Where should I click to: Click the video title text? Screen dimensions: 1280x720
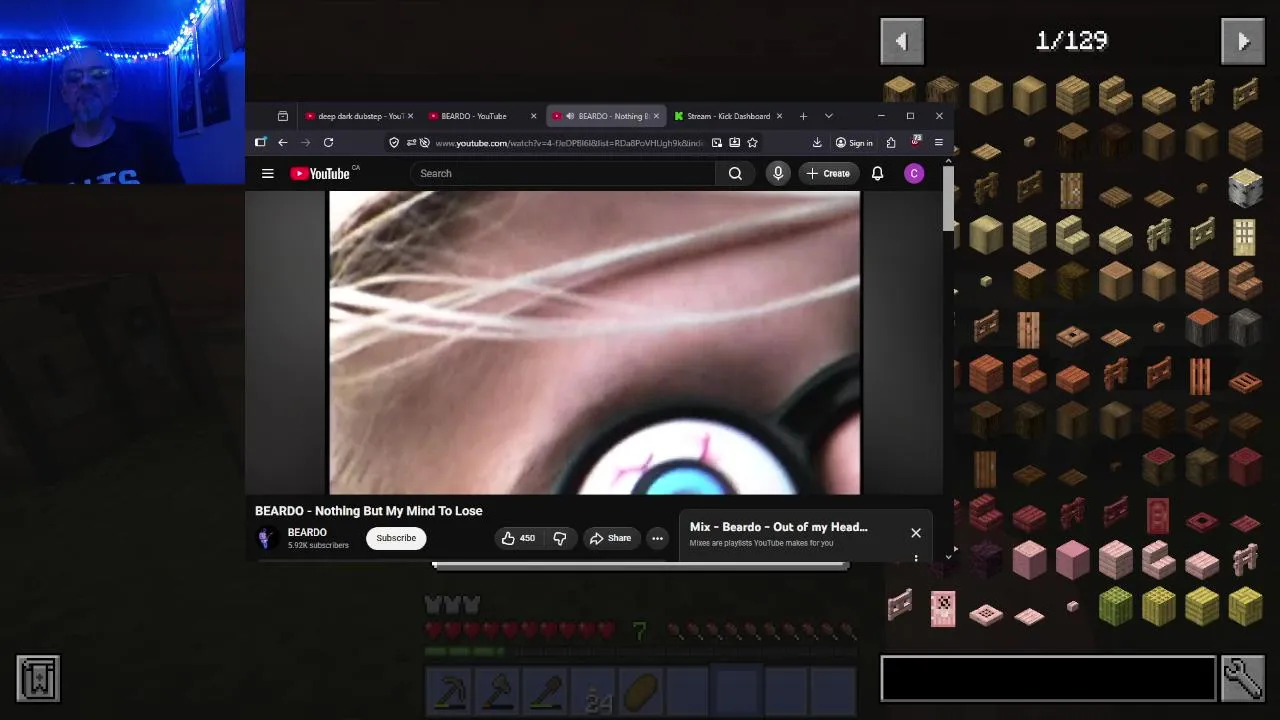[x=368, y=511]
